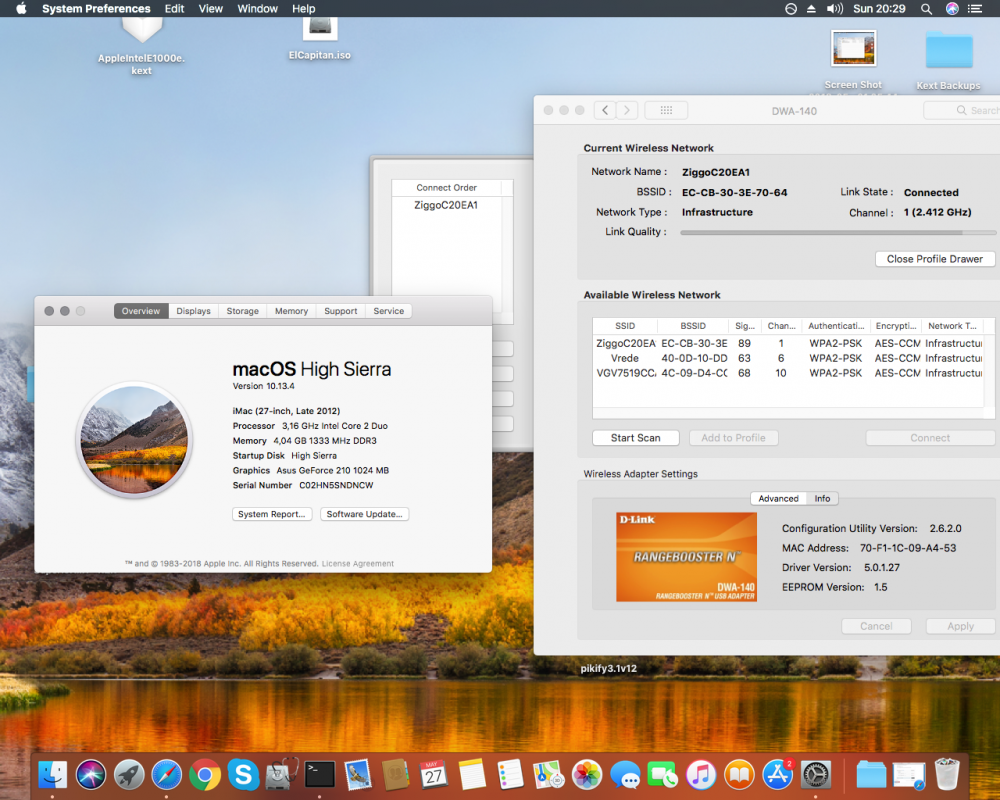This screenshot has height=800, width=1000.
Task: Open the View menu
Action: pyautogui.click(x=210, y=8)
